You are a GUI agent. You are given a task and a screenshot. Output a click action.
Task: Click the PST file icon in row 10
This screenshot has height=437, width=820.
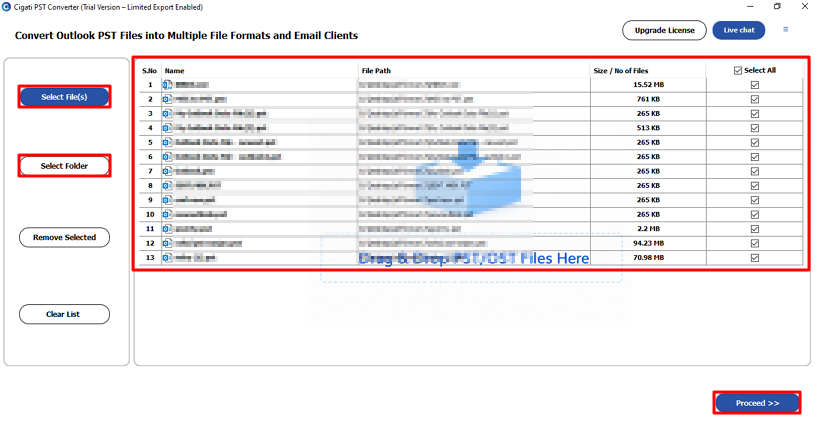click(x=167, y=214)
